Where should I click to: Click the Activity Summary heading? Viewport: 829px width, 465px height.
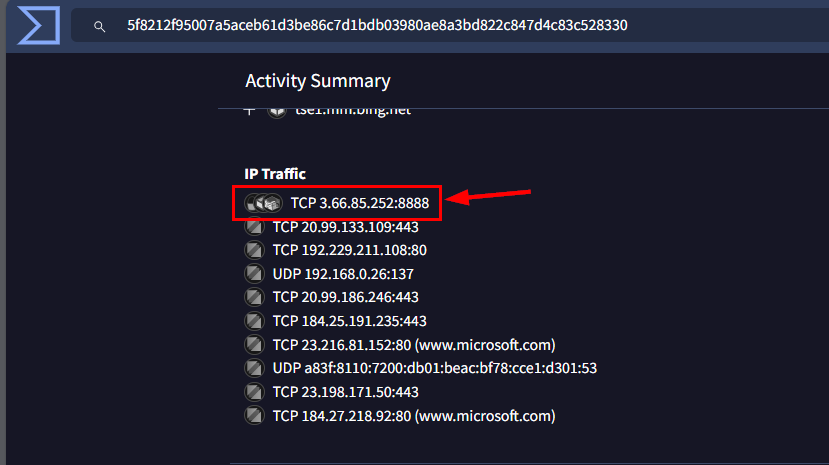[x=317, y=81]
